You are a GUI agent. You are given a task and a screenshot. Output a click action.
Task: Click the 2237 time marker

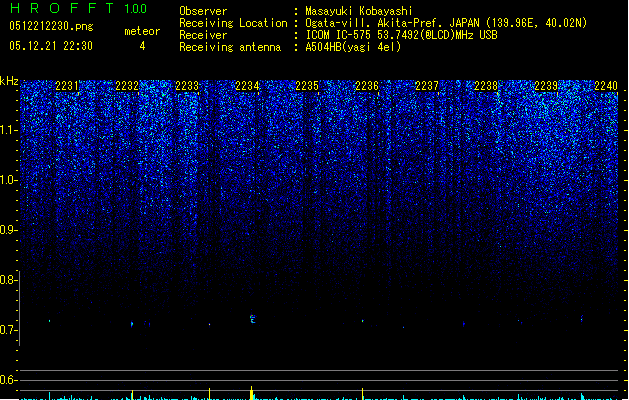tap(427, 86)
